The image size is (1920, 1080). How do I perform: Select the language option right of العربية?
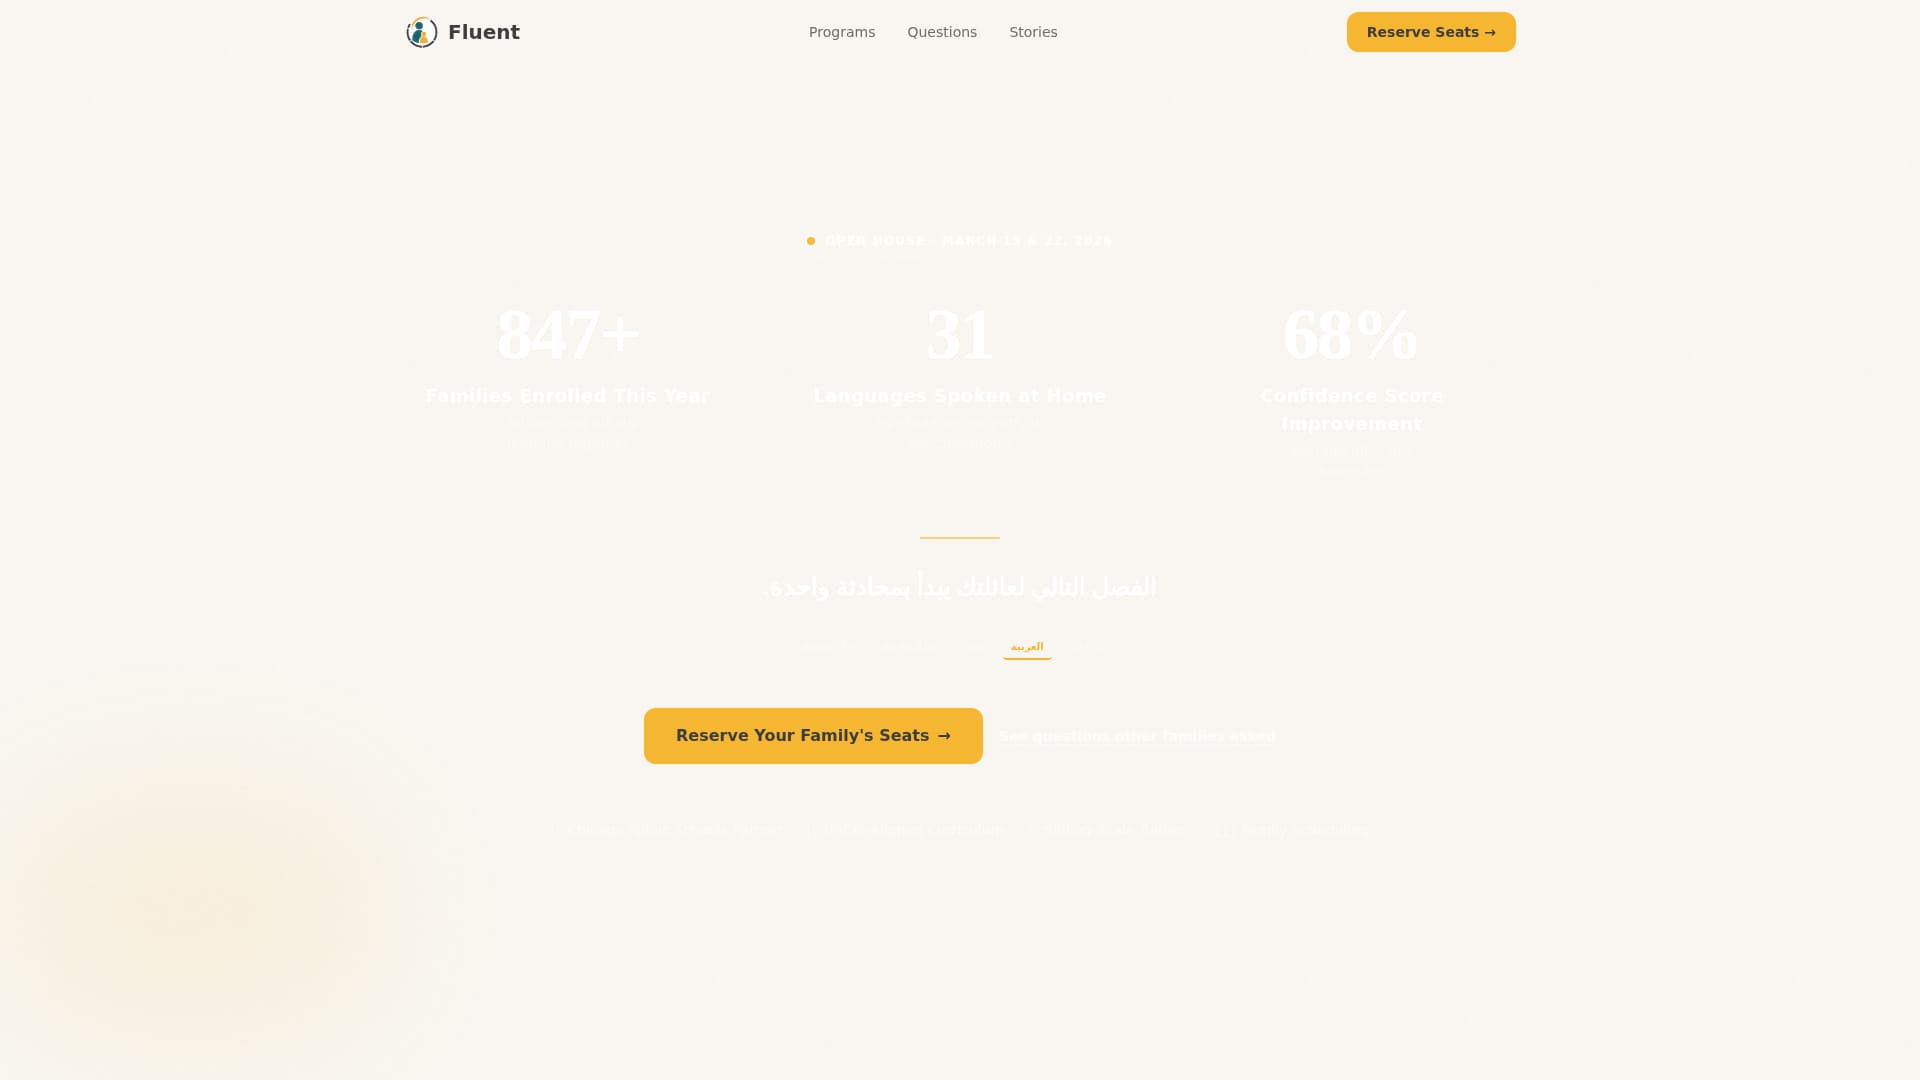tap(1090, 646)
